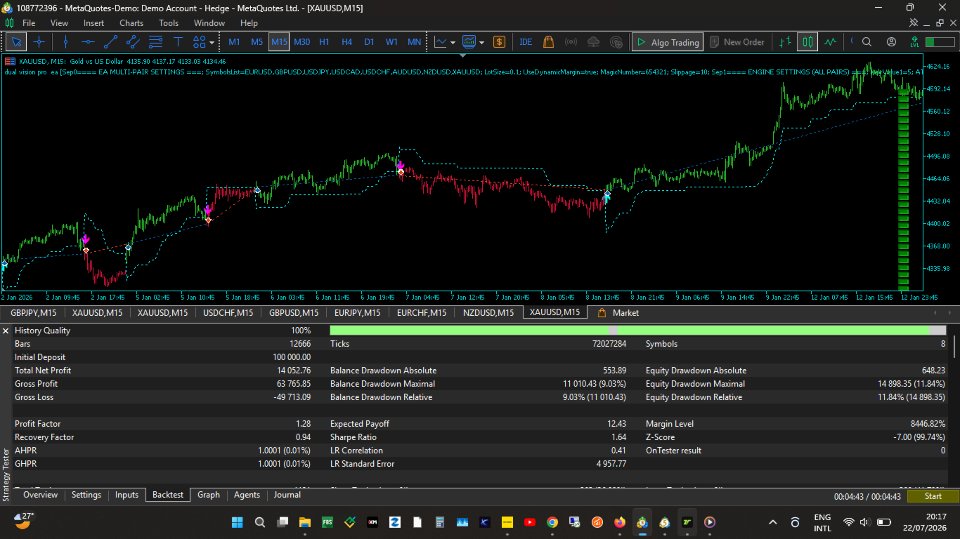This screenshot has width=960, height=539.
Task: Open the Tools menu
Action: [168, 23]
